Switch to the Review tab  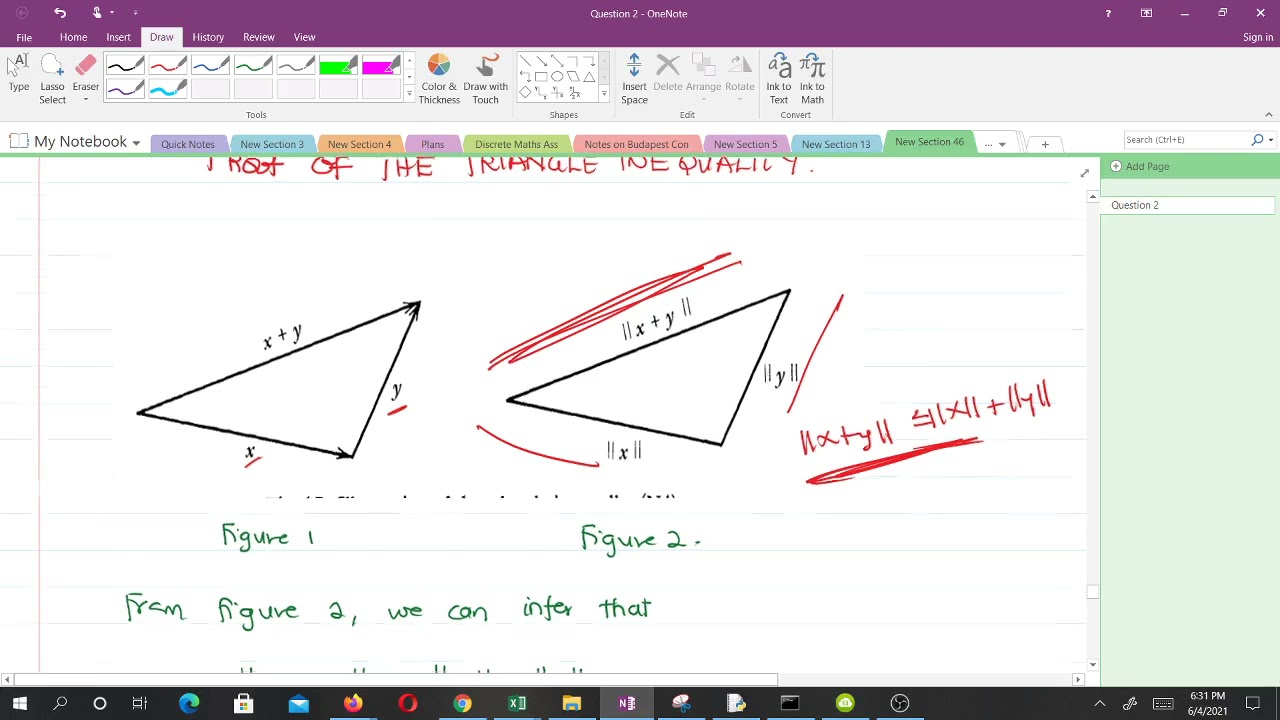point(258,37)
